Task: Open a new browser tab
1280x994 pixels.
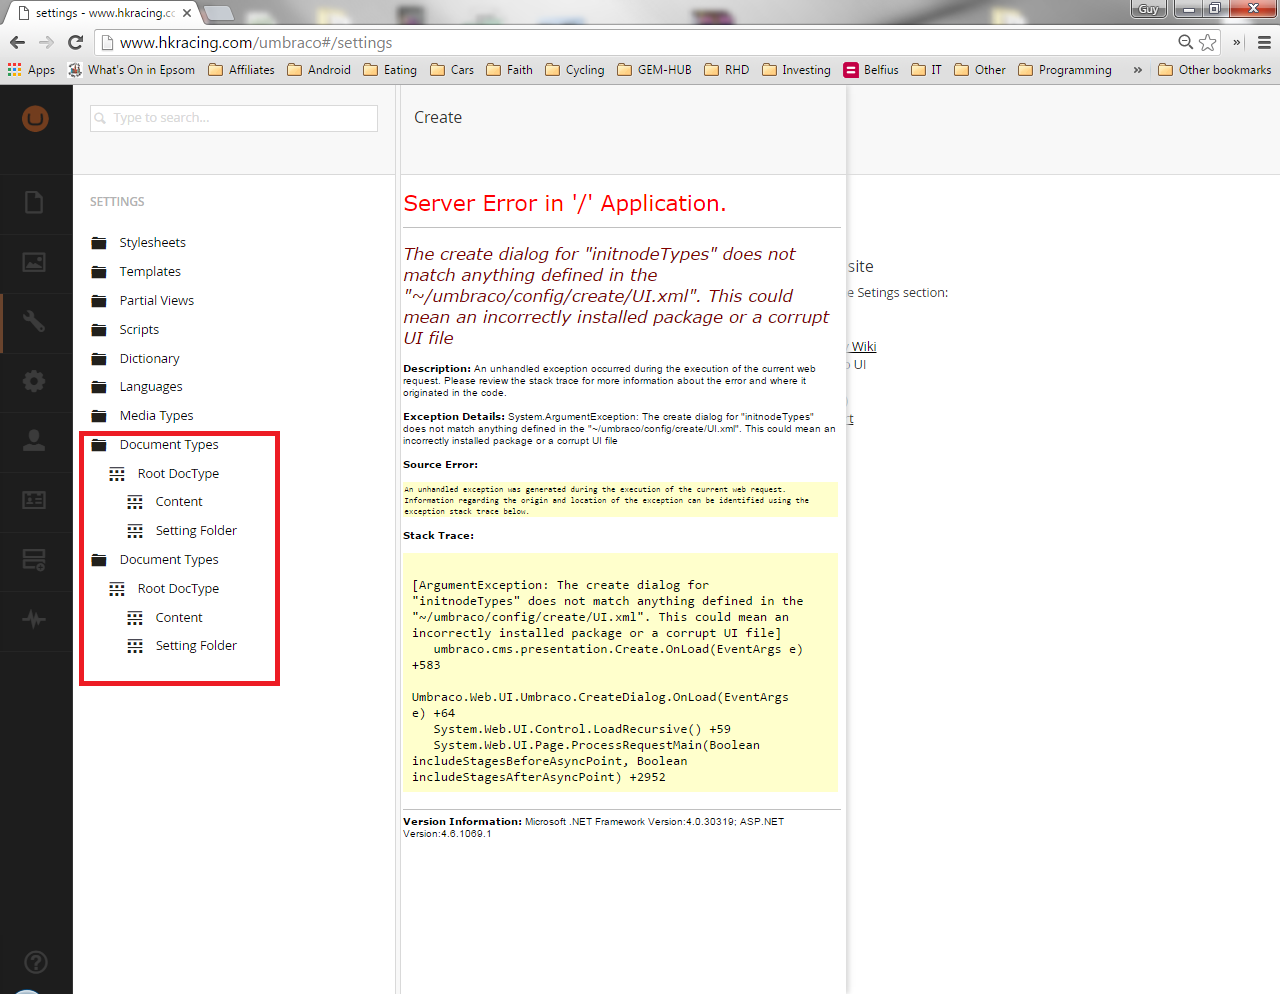Action: tap(218, 13)
